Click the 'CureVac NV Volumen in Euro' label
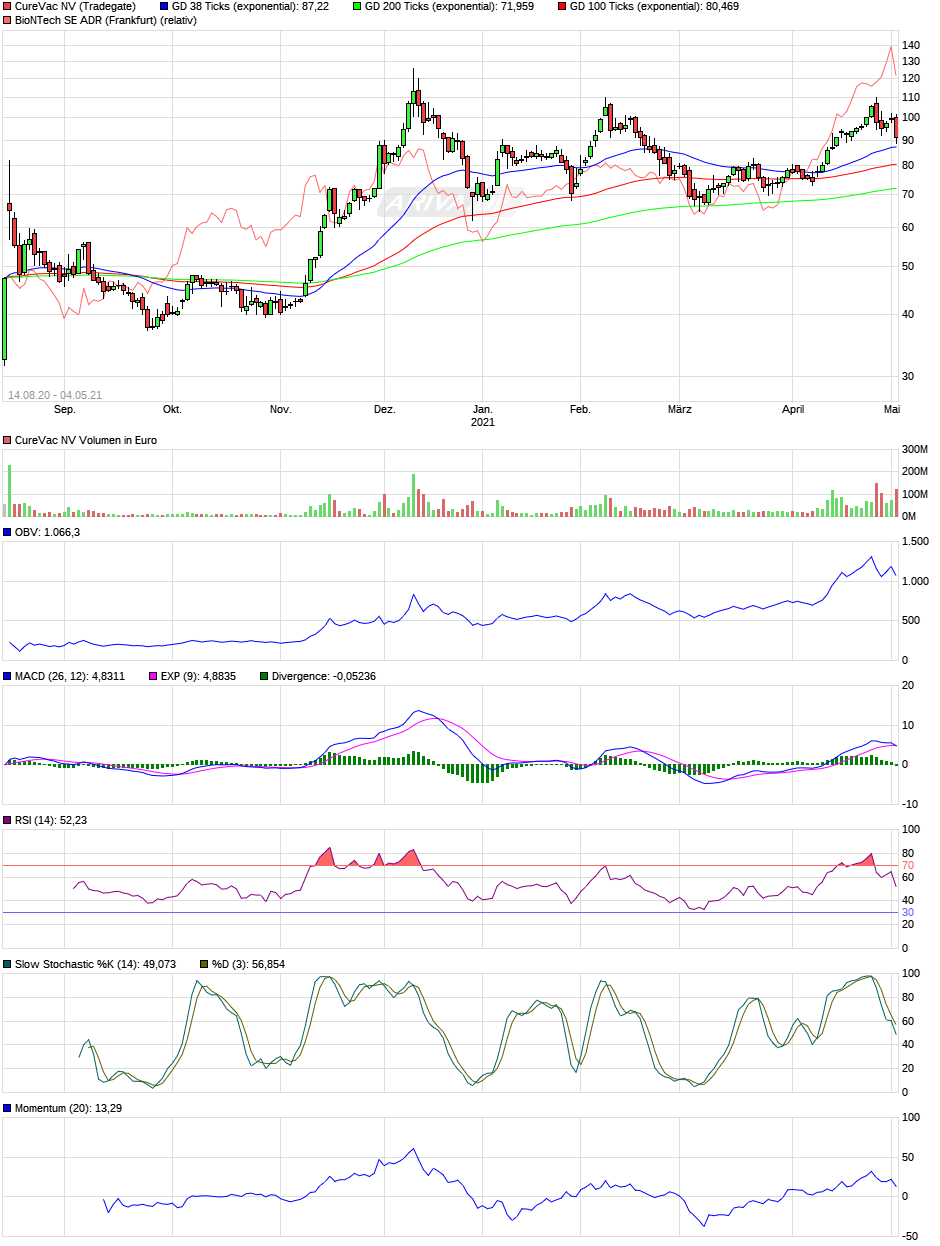Viewport: 940px width, 1246px height. coord(86,440)
